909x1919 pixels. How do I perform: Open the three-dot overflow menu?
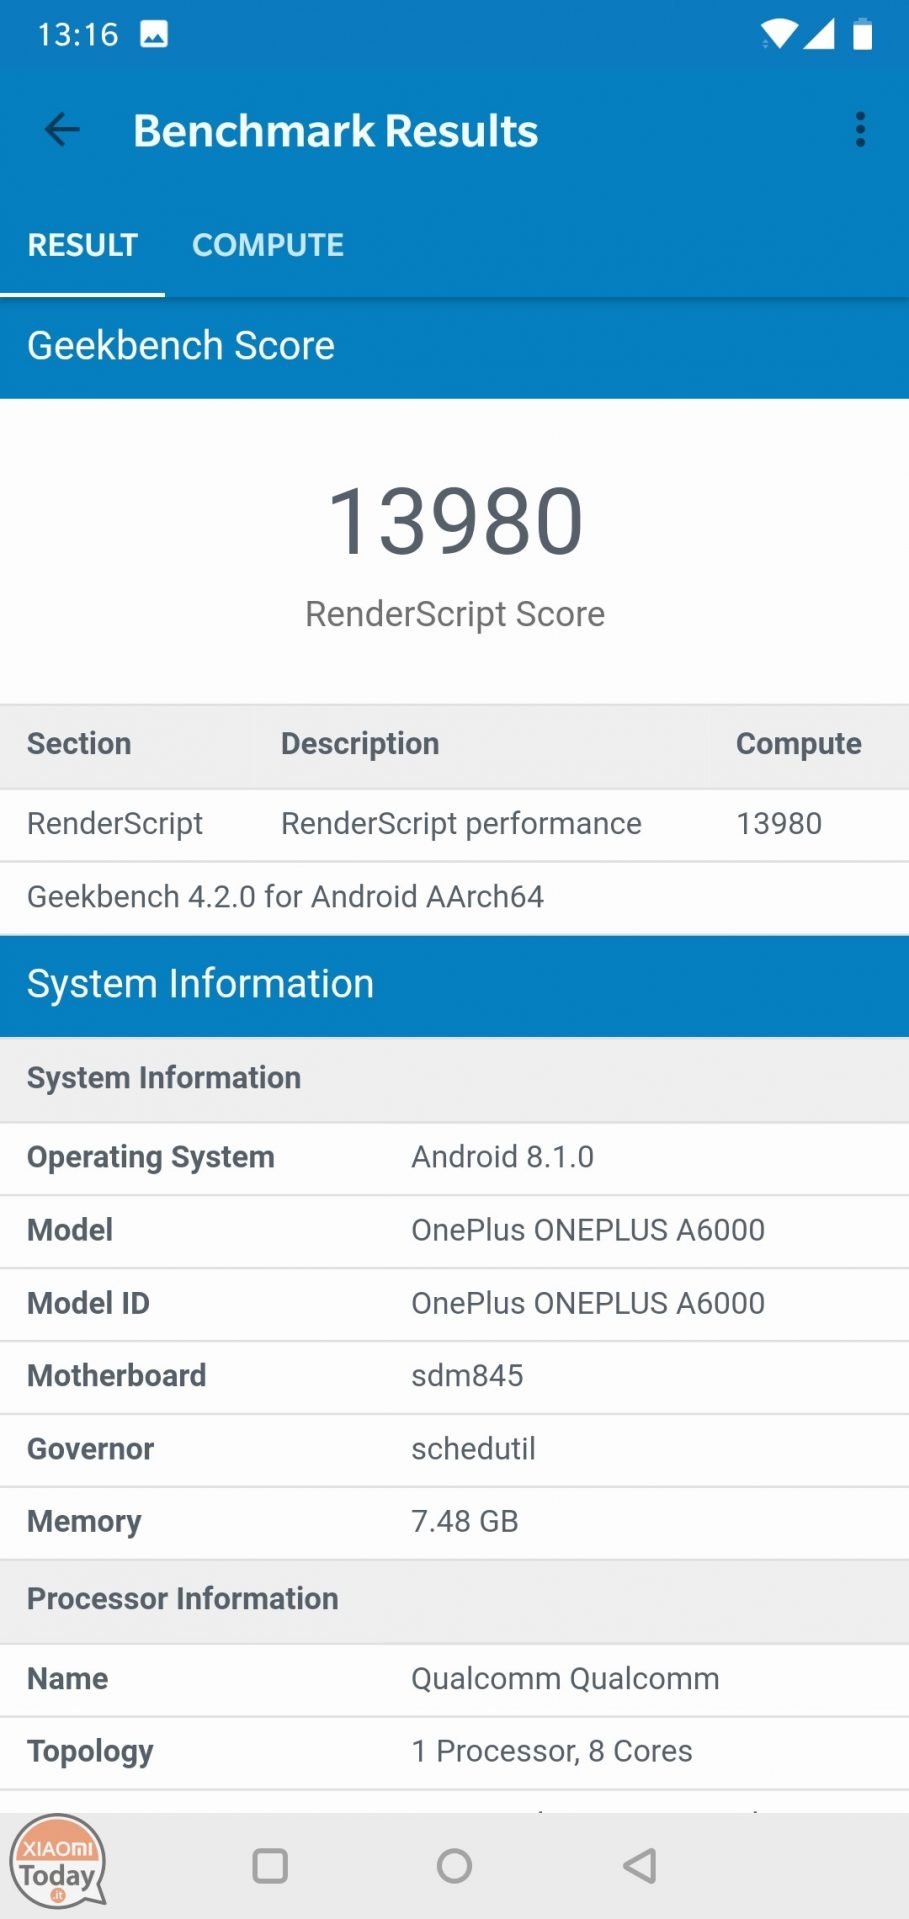coord(860,130)
